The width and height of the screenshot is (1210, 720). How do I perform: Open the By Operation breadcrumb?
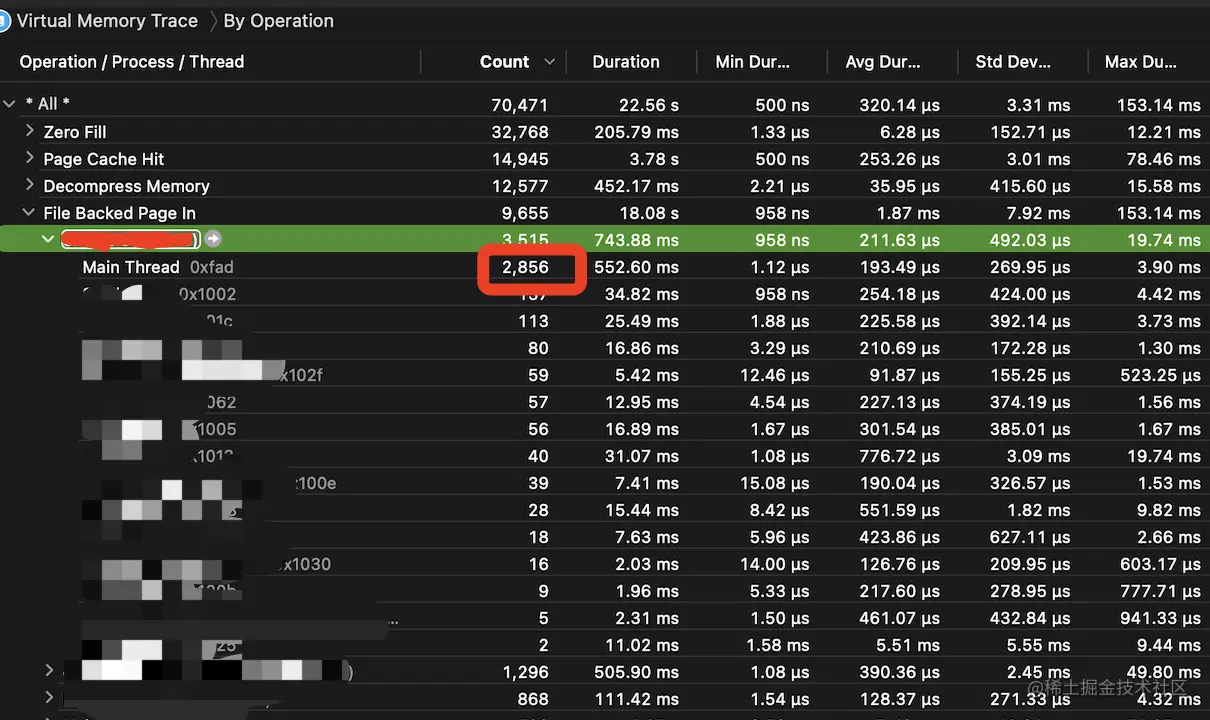[x=278, y=21]
